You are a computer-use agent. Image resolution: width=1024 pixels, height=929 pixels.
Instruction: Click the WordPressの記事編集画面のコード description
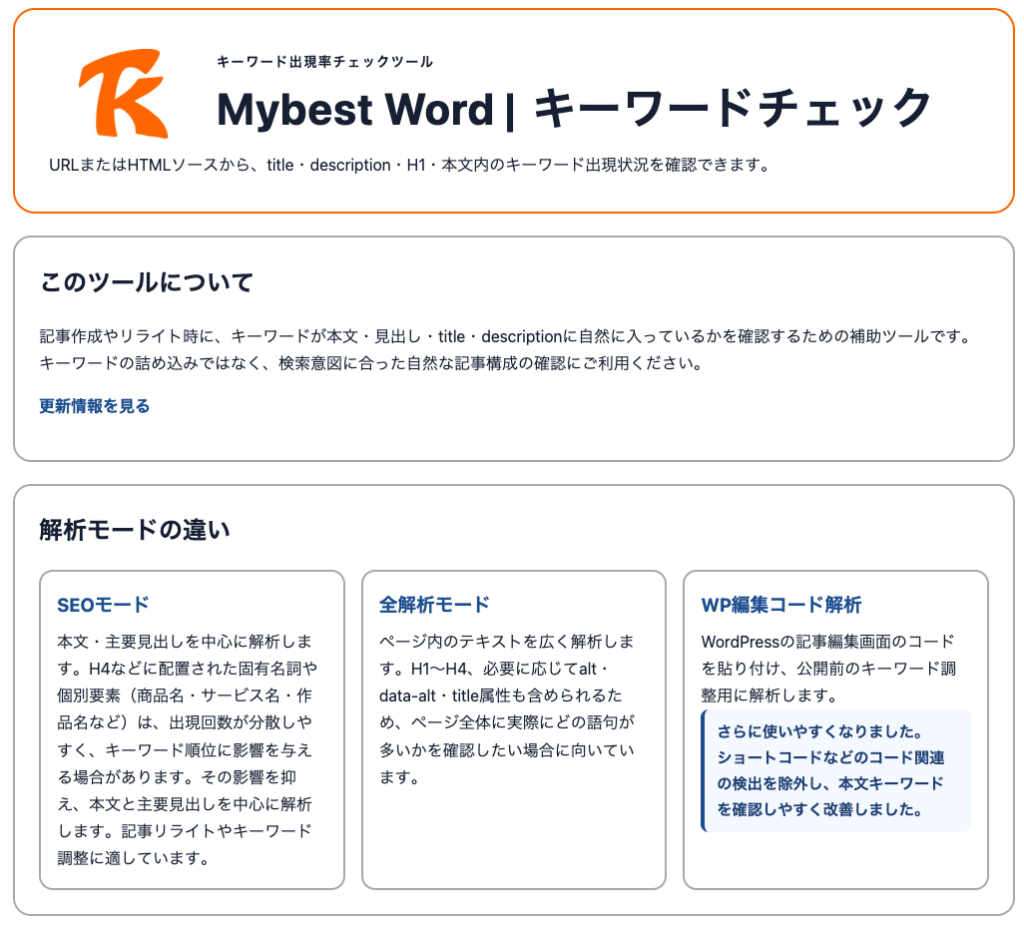tap(829, 669)
